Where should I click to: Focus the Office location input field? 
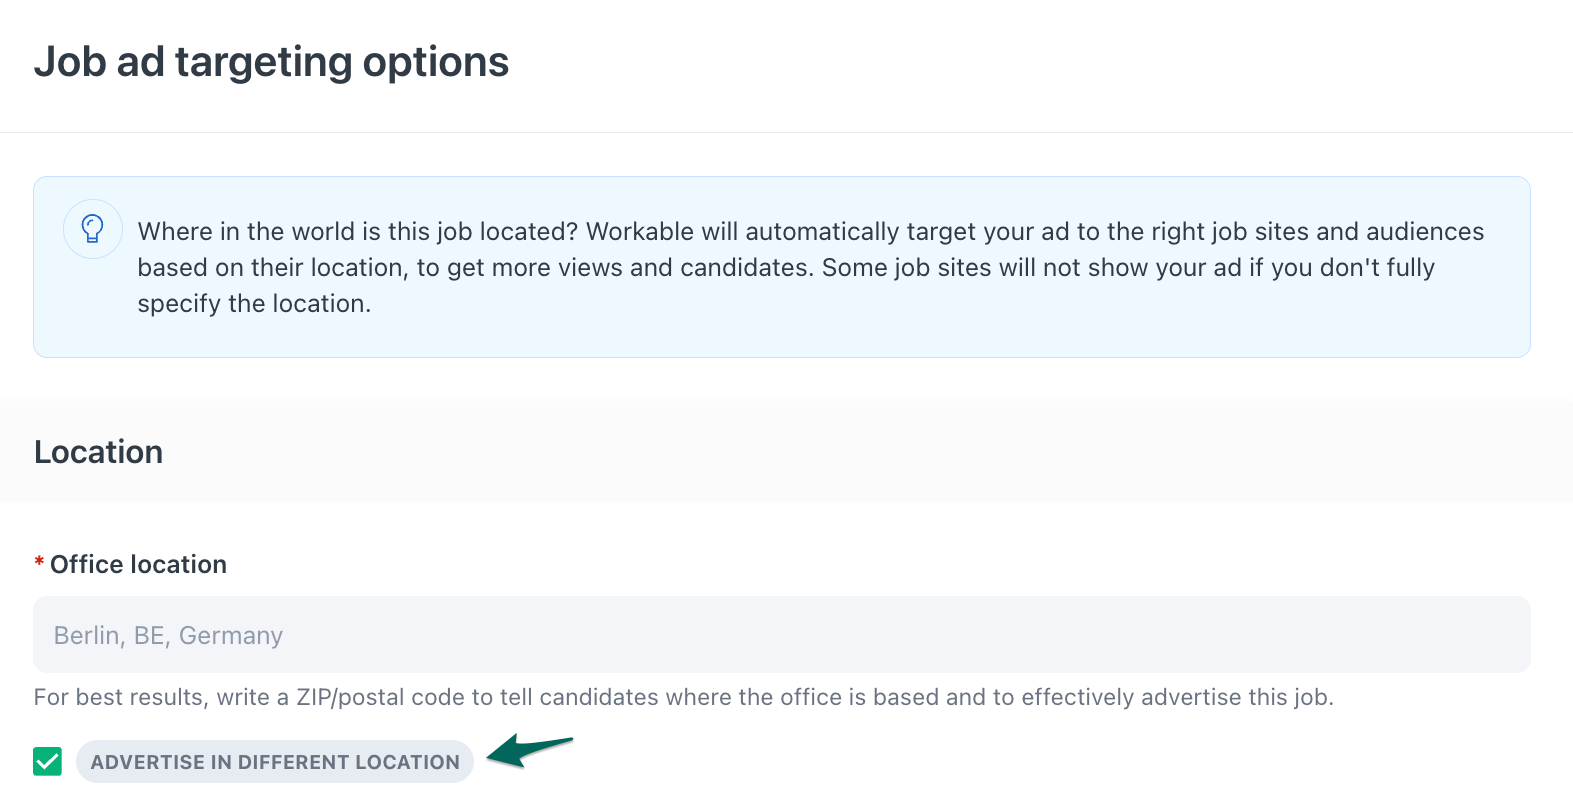781,635
